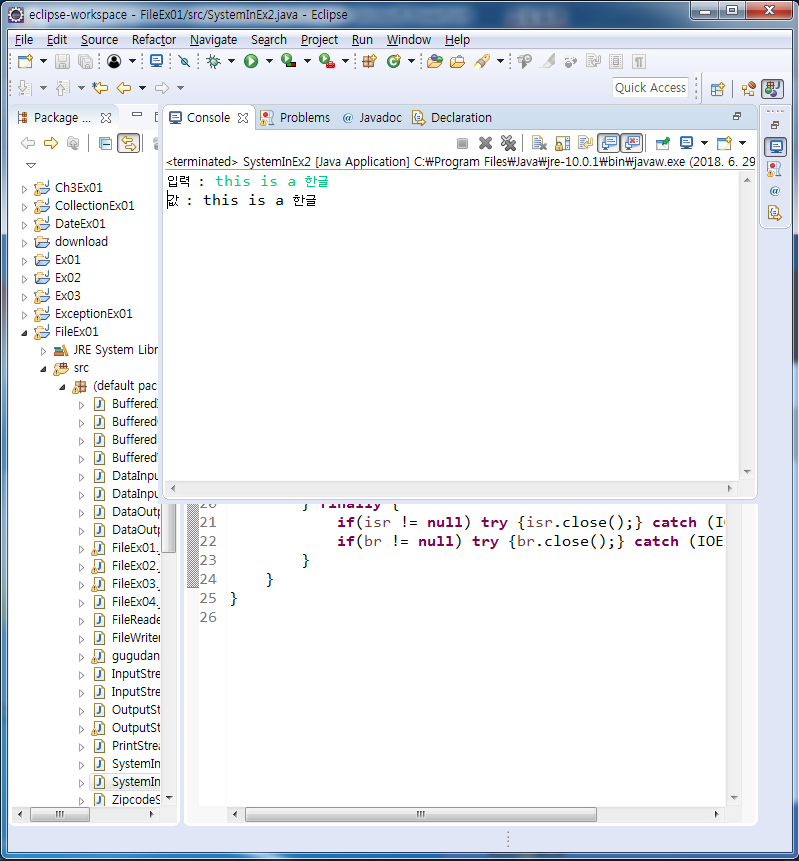Click the Open Task folder icon

(x=457, y=62)
